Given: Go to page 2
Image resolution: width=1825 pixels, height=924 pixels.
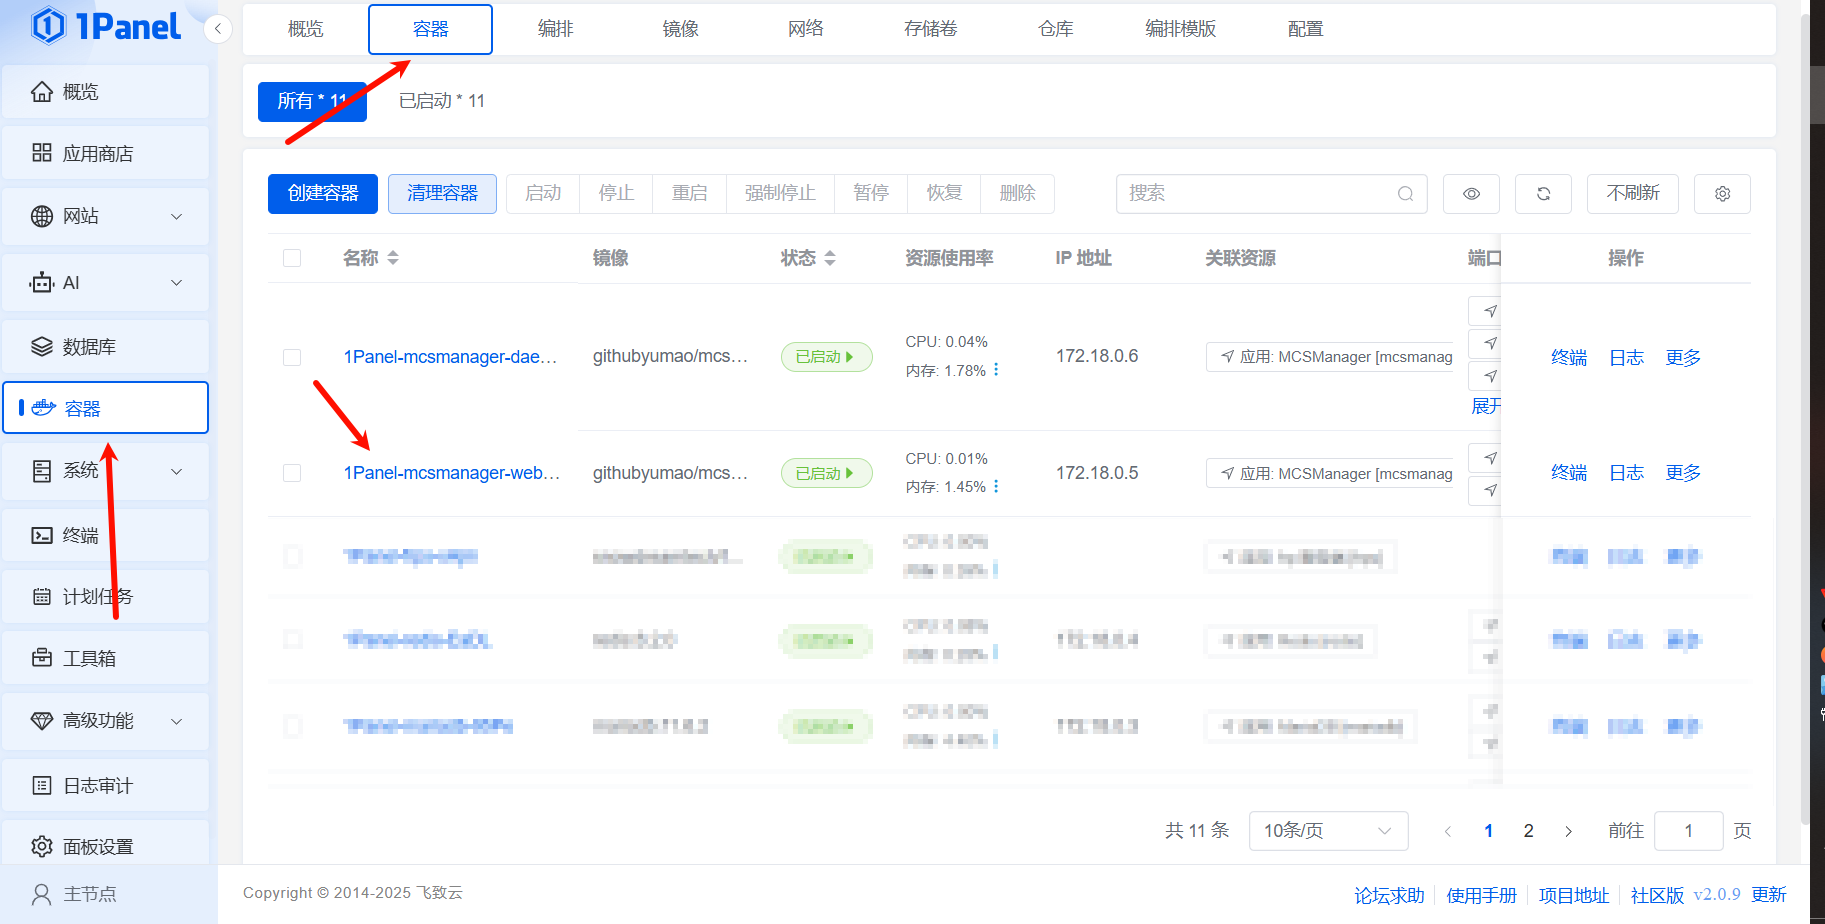Looking at the screenshot, I should tap(1528, 831).
